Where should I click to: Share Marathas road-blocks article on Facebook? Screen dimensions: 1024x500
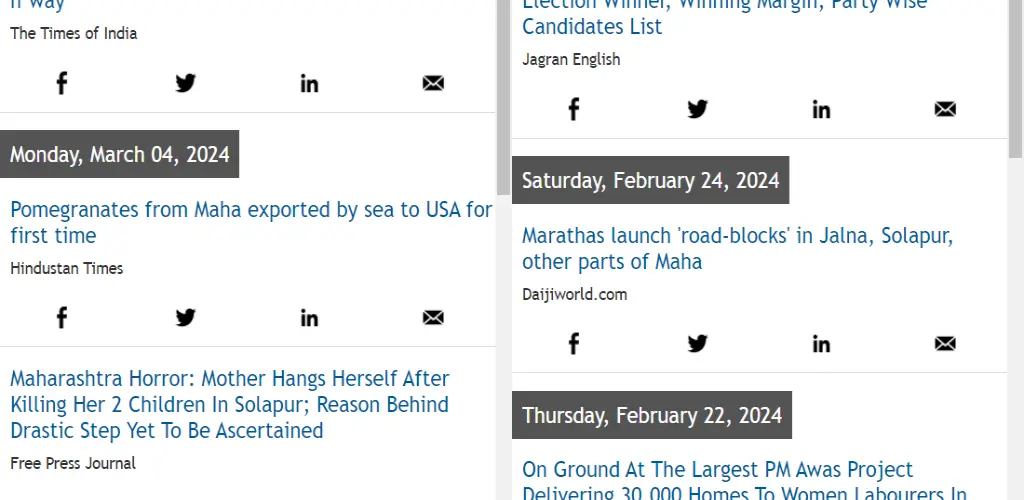click(573, 343)
